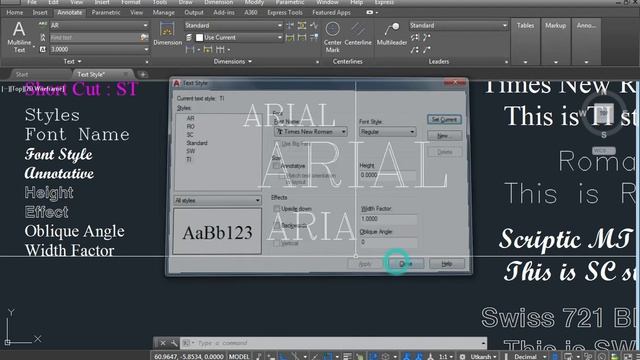Click the New... button

point(444,136)
